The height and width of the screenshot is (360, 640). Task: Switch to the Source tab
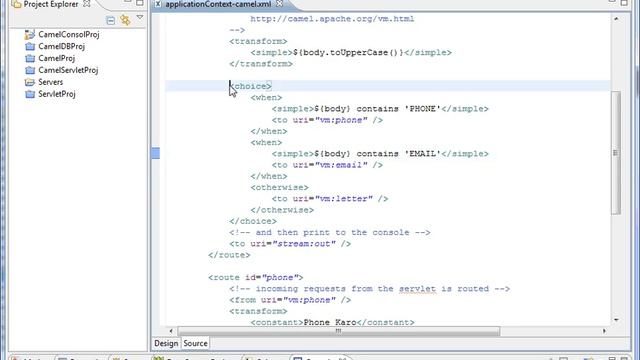click(195, 343)
